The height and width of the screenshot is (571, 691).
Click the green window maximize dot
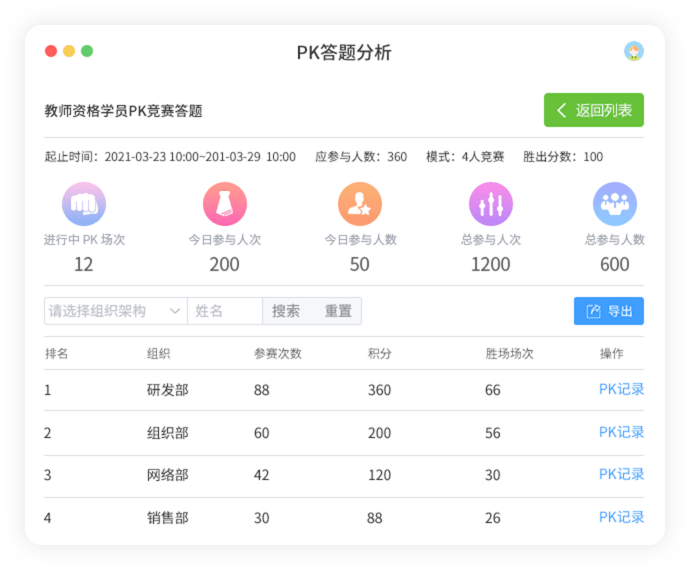point(87,52)
